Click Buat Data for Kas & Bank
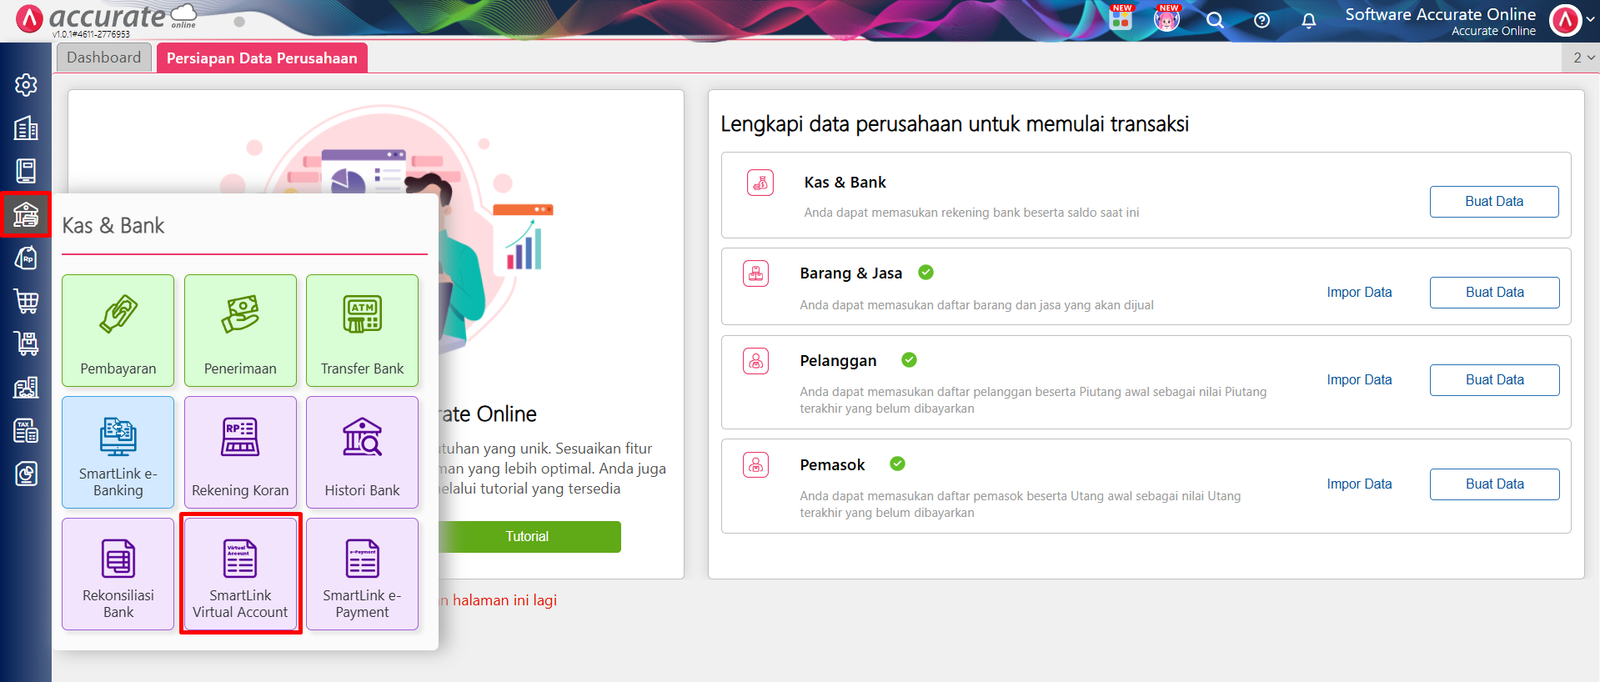This screenshot has width=1600, height=682. 1494,201
